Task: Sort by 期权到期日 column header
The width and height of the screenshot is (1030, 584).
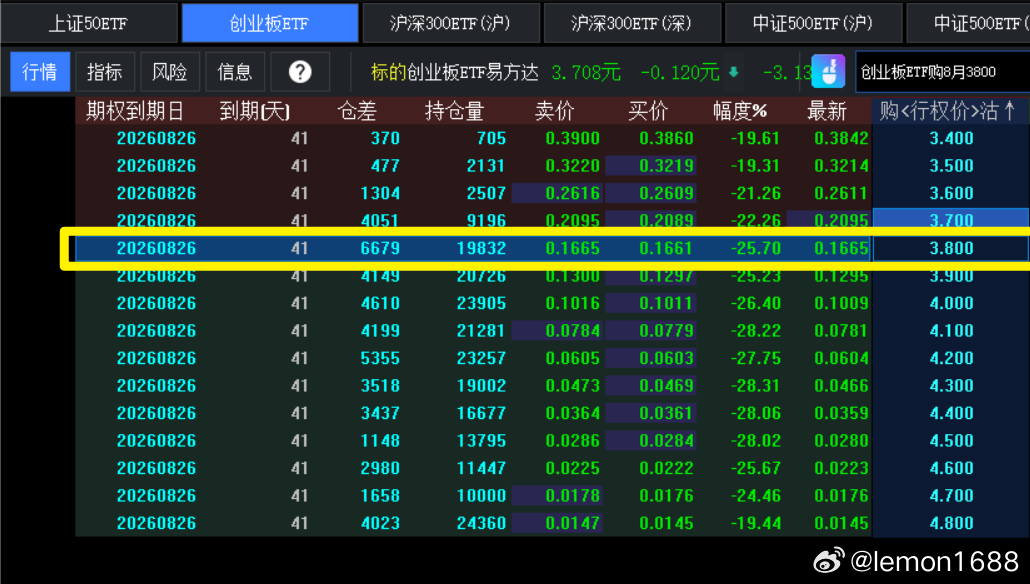Action: 135,111
